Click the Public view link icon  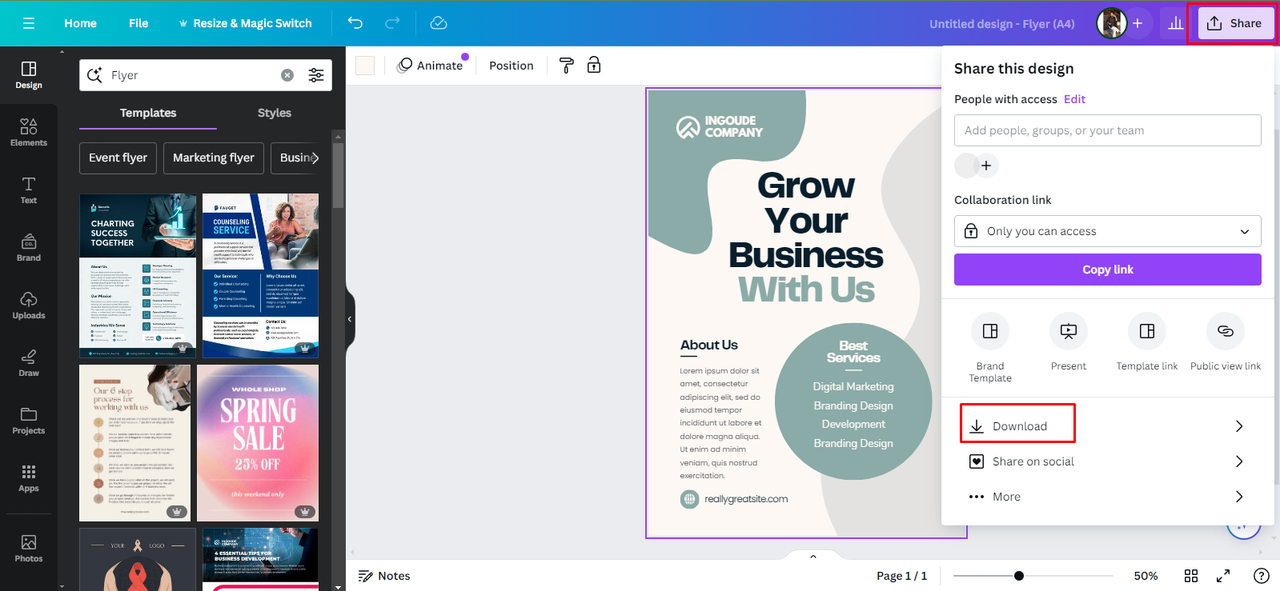pos(1225,331)
